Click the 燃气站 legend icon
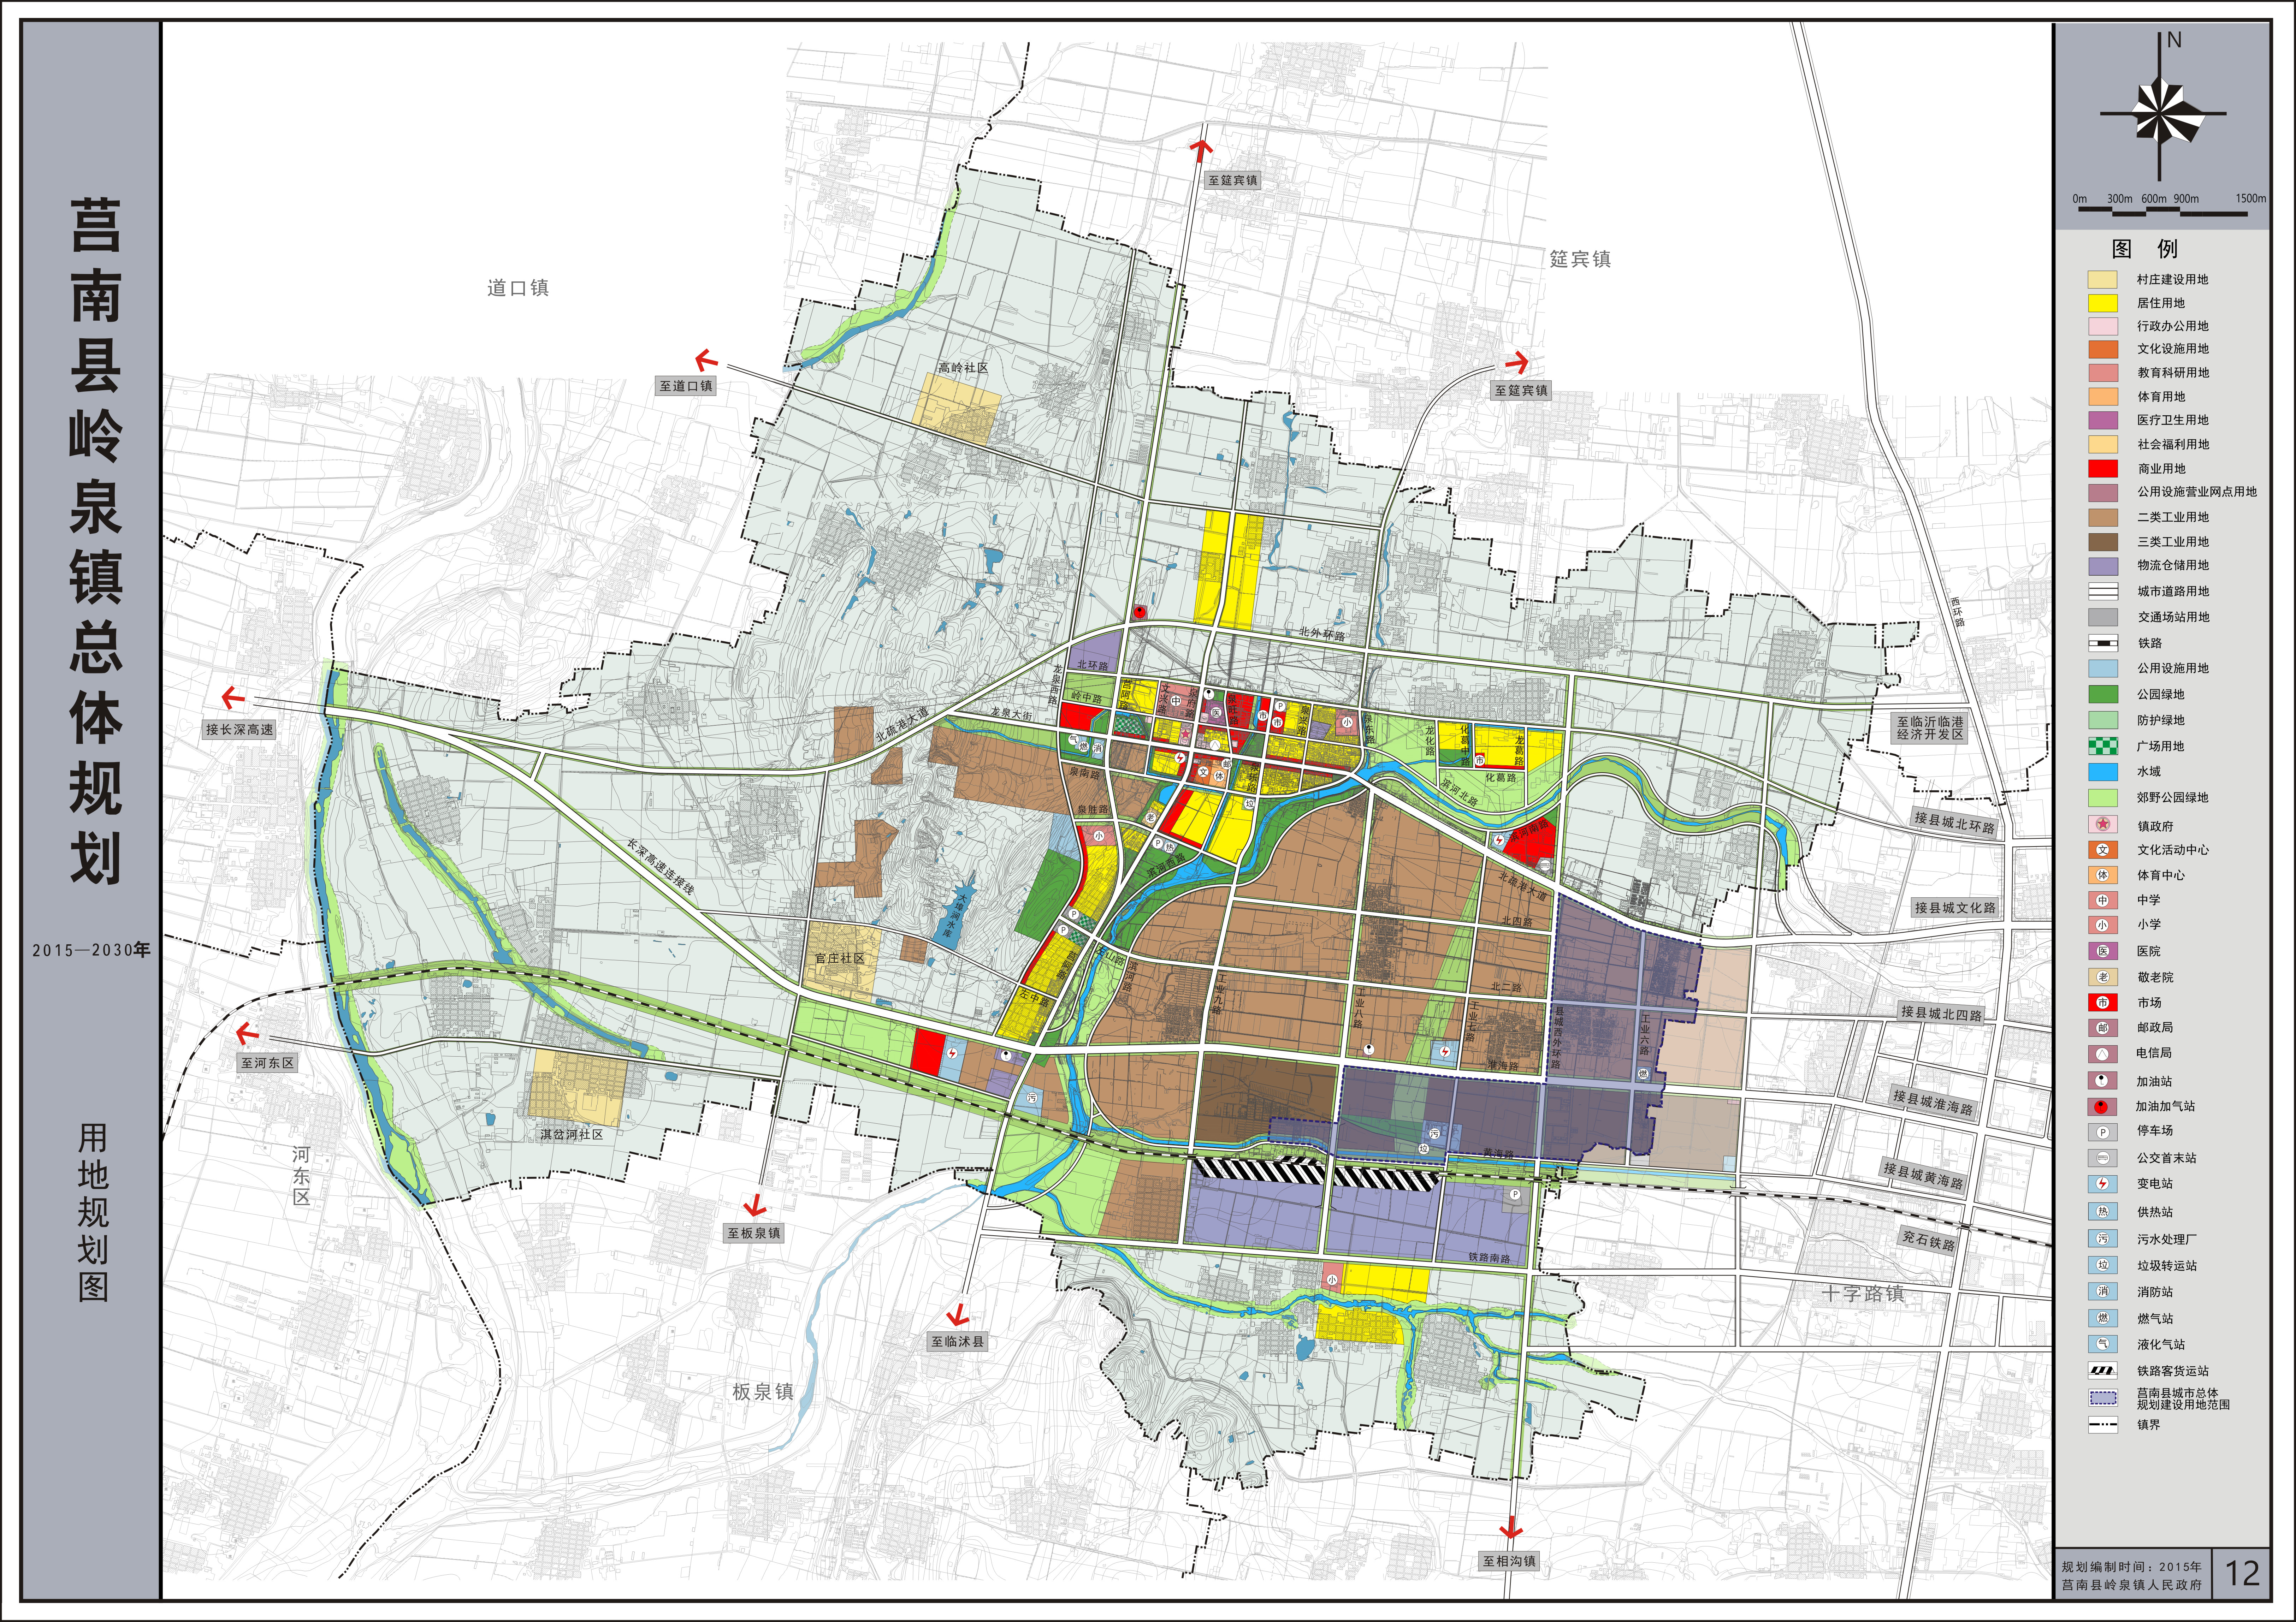 (x=2103, y=1318)
